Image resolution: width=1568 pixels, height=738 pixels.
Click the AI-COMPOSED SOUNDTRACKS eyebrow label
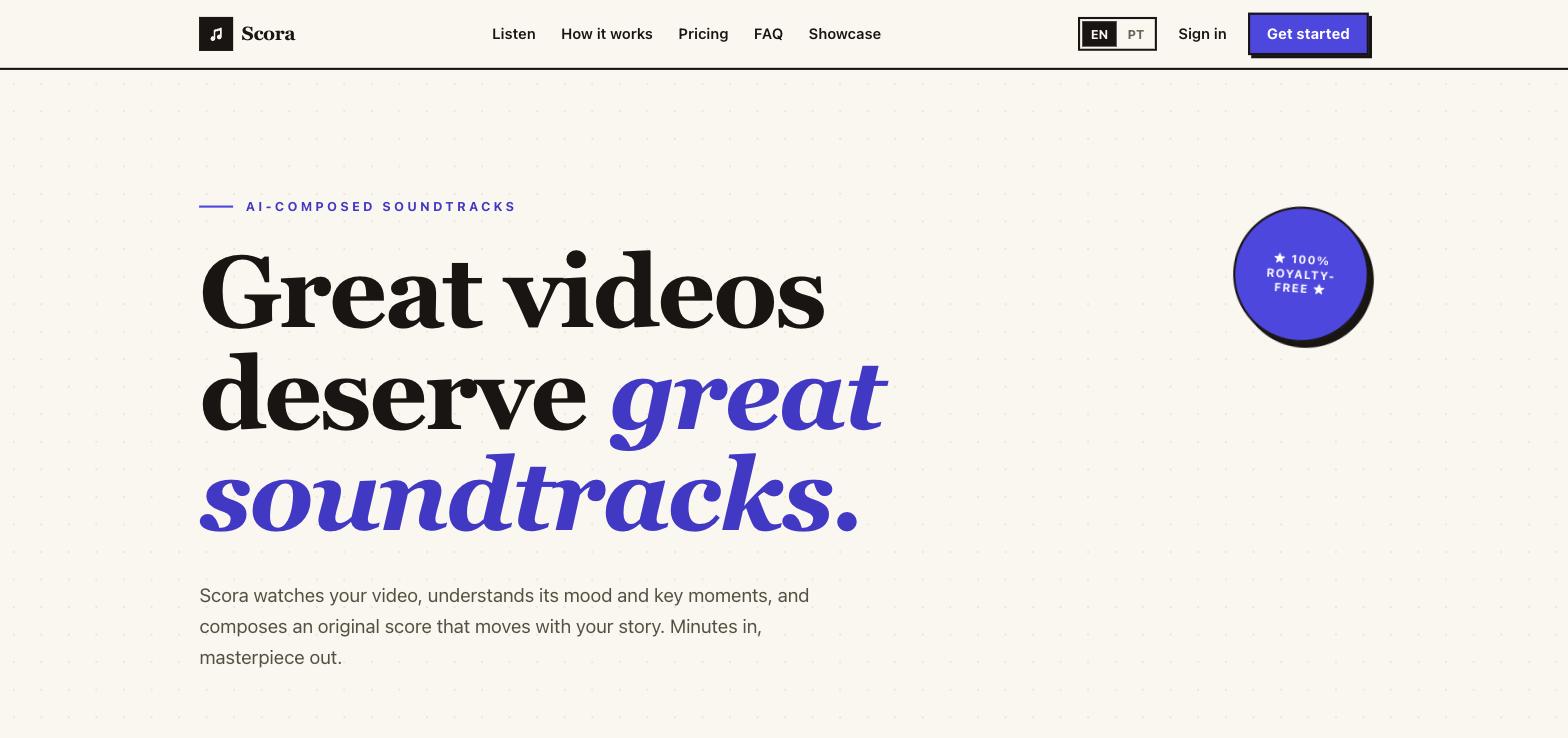(x=381, y=207)
